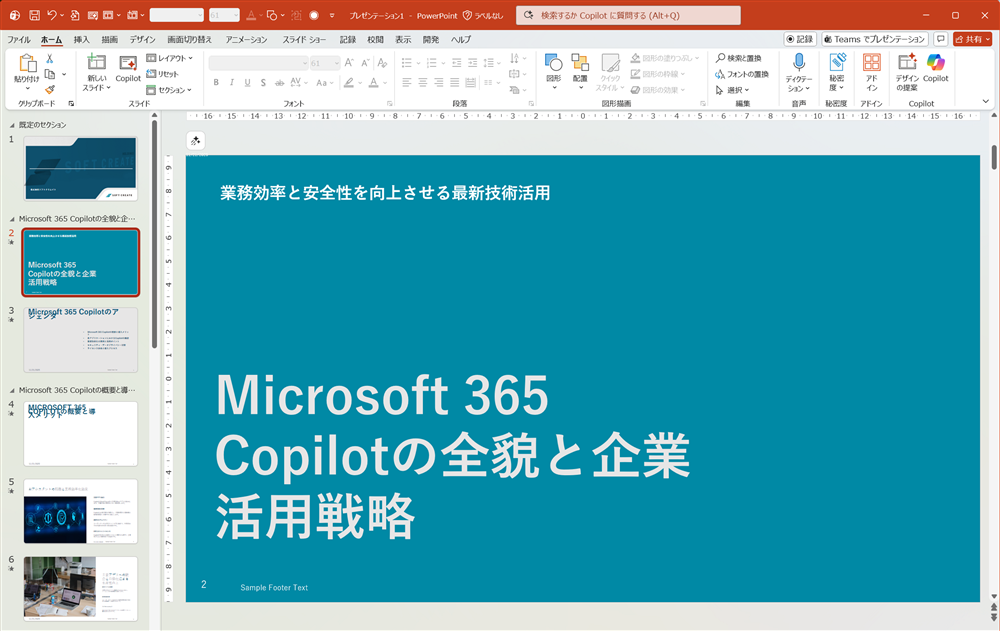The image size is (1000, 631).
Task: Switch to the 挿入 Insert tab
Action: 81,40
